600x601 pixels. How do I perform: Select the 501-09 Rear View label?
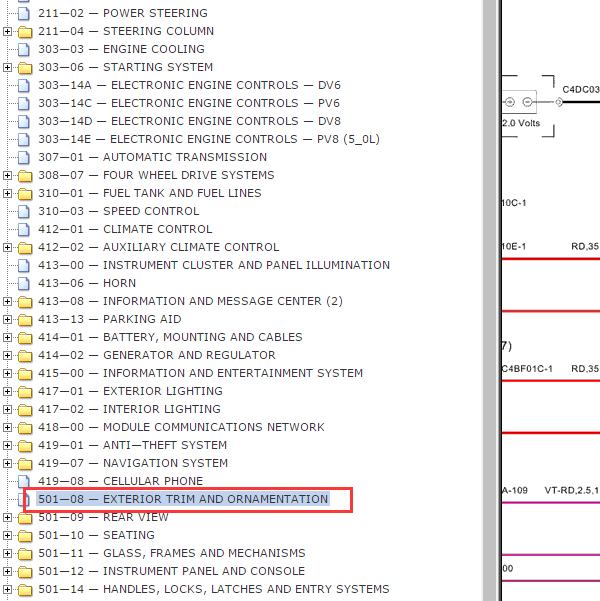(103, 518)
